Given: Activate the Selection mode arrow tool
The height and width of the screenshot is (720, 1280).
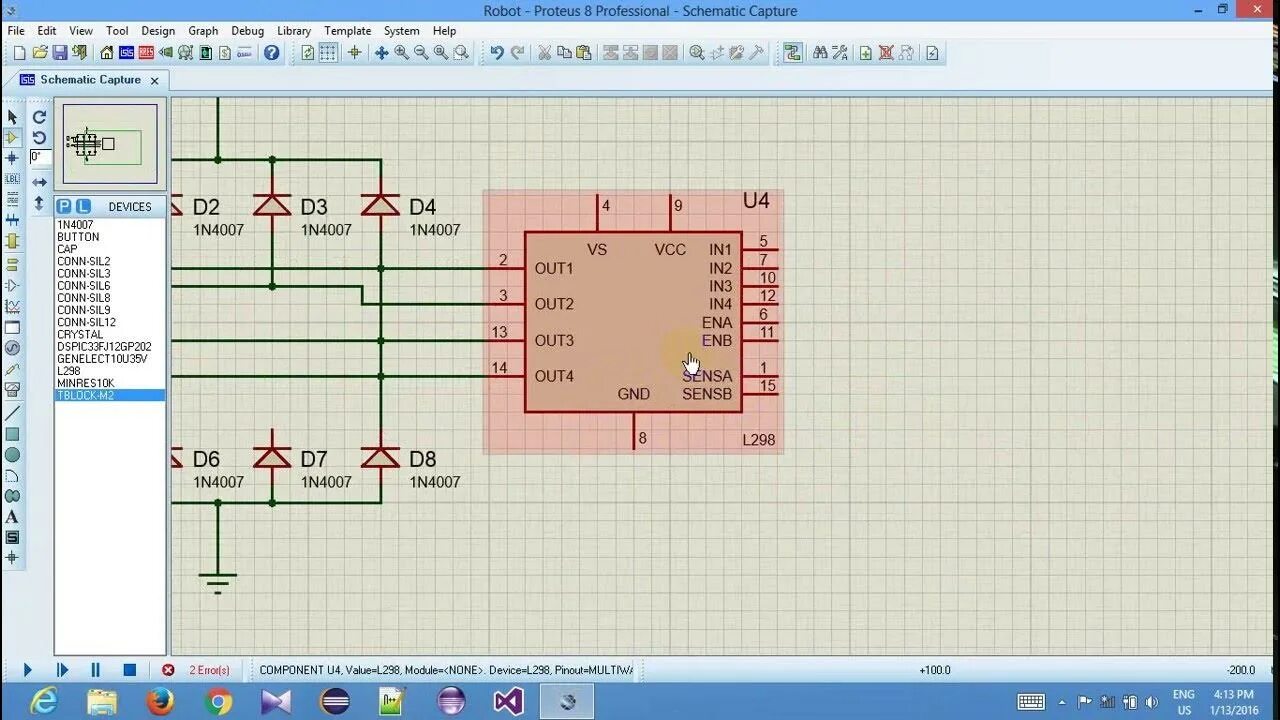Looking at the screenshot, I should click(x=13, y=117).
